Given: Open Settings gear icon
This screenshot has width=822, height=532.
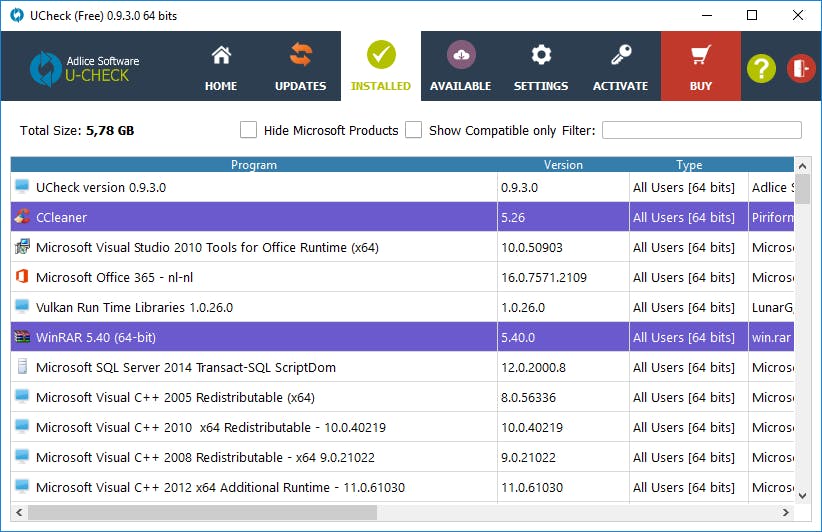Looking at the screenshot, I should (x=541, y=55).
